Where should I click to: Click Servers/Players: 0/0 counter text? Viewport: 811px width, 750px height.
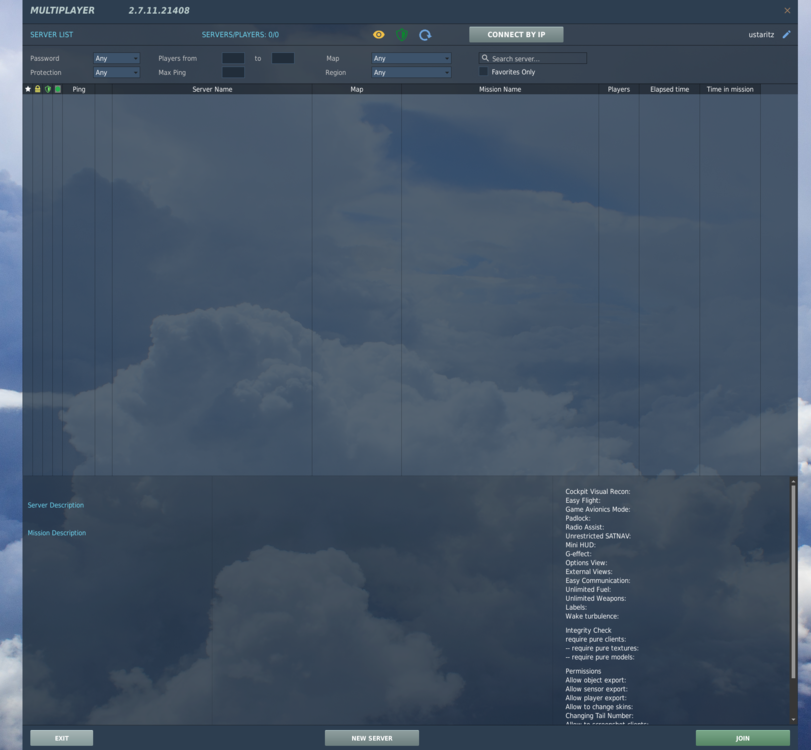[x=240, y=35]
